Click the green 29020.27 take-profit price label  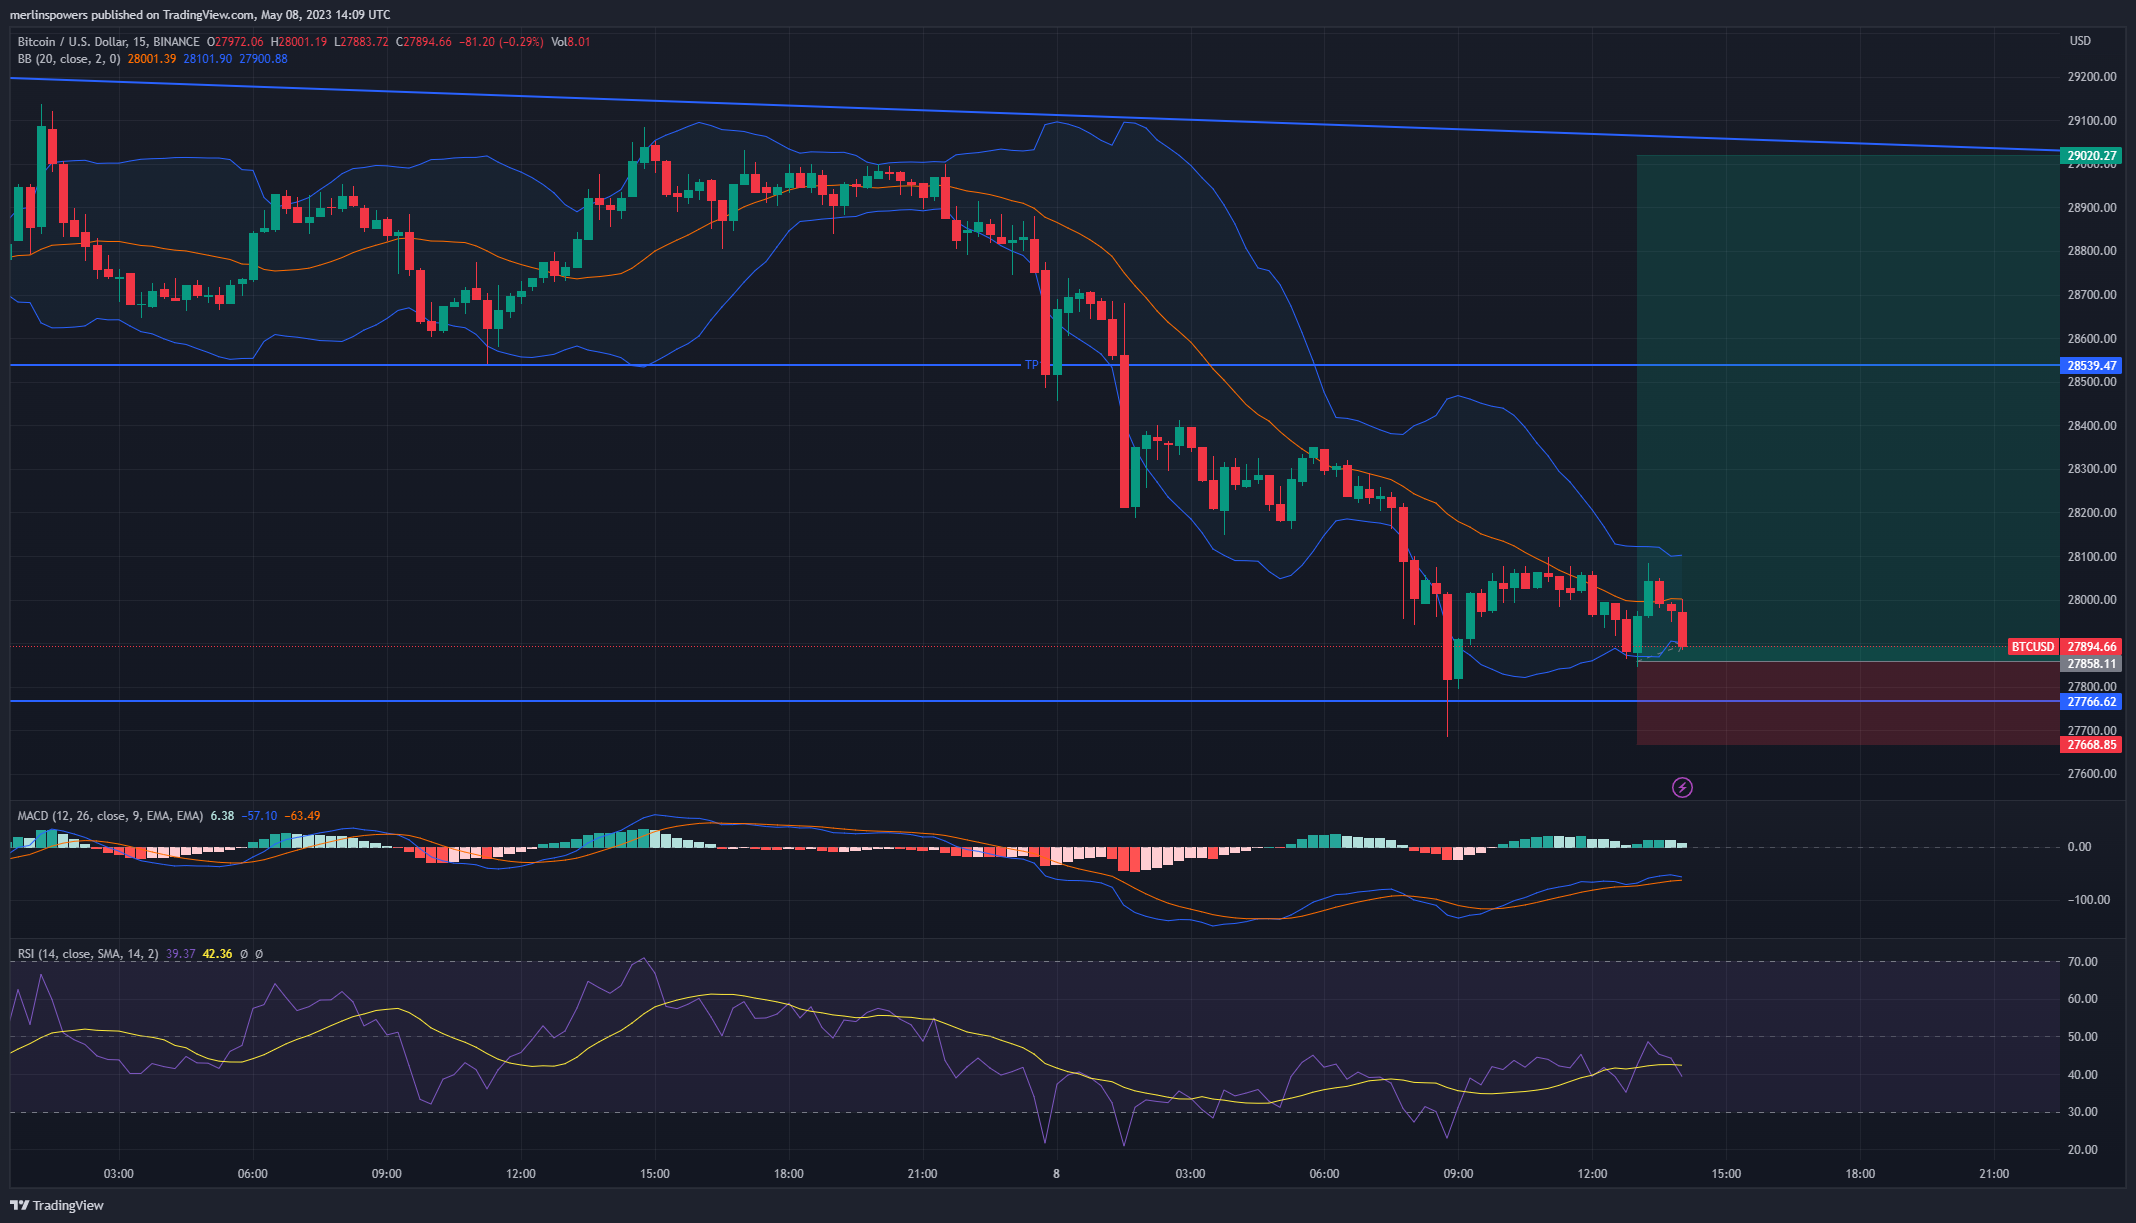[2091, 156]
